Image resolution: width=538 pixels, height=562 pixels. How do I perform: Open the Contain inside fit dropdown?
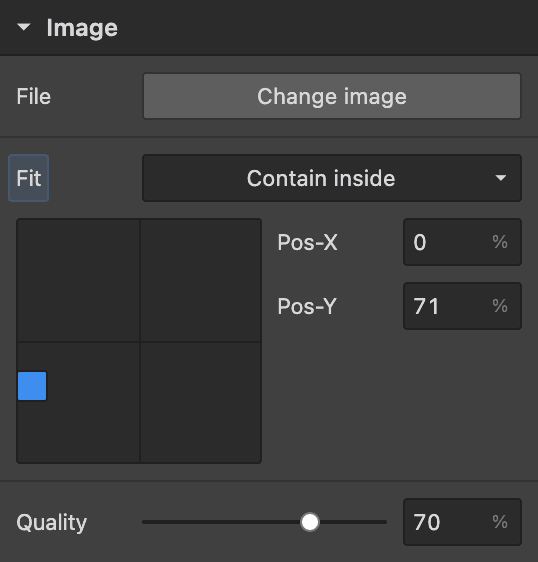(332, 178)
